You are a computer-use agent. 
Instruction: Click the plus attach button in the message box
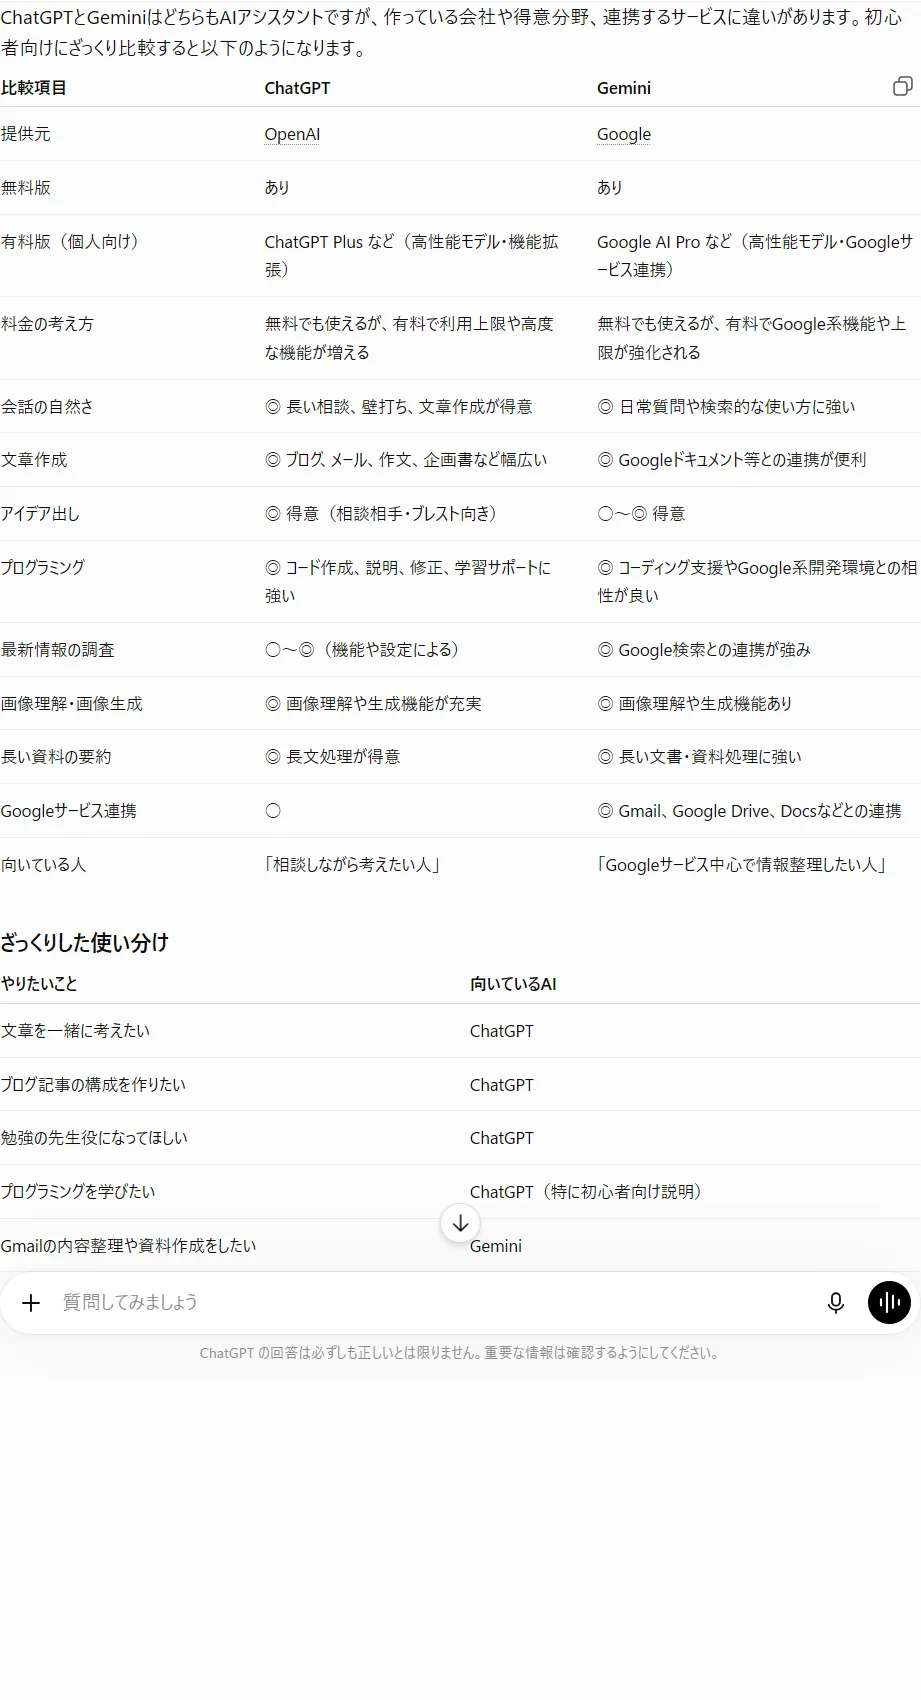[31, 1303]
